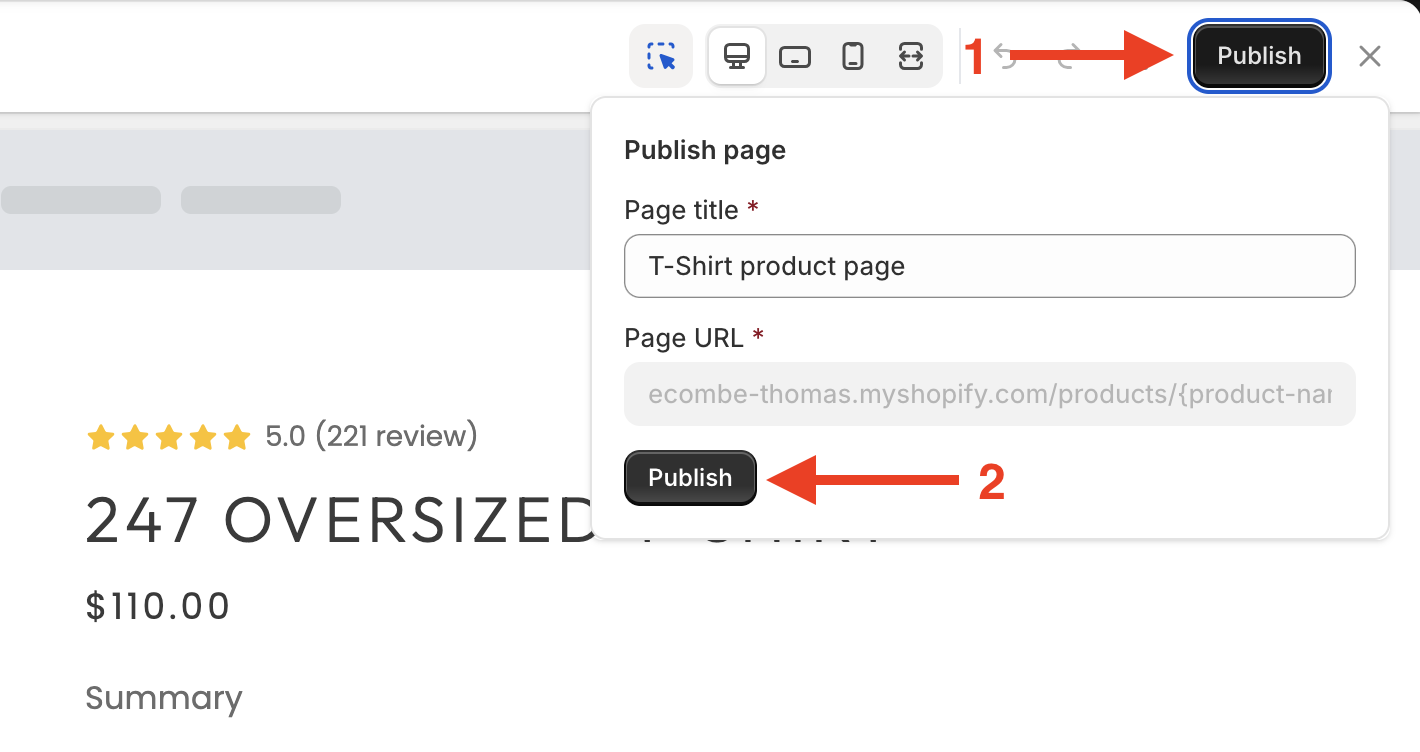Confirm with Publish button inside popup
This screenshot has height=752, width=1420.
(x=690, y=478)
